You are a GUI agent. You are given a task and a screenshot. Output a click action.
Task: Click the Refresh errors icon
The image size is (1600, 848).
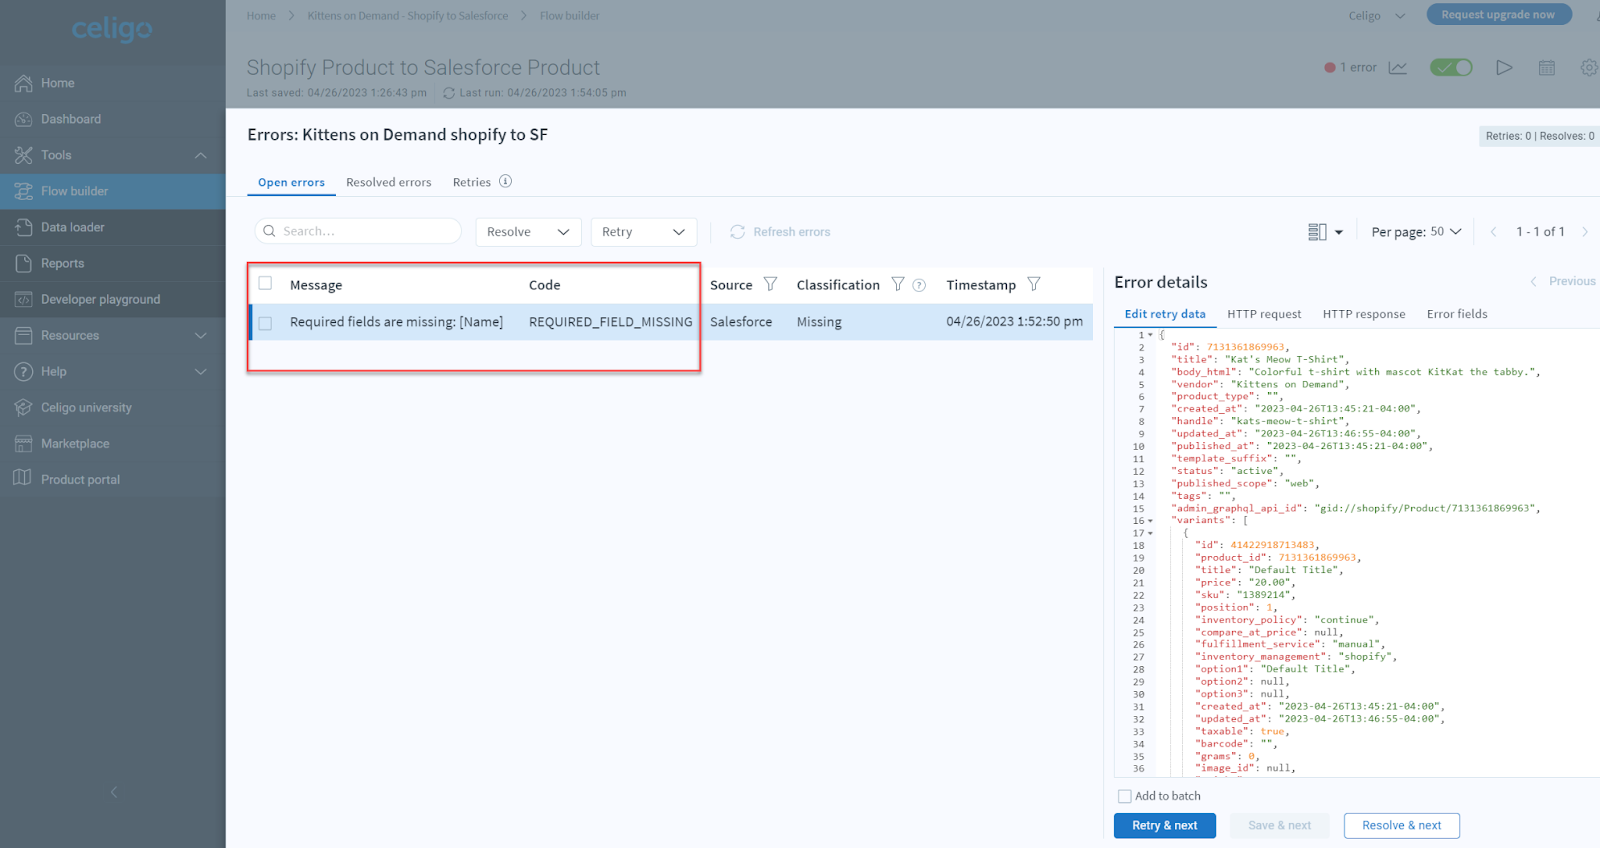[x=738, y=232]
